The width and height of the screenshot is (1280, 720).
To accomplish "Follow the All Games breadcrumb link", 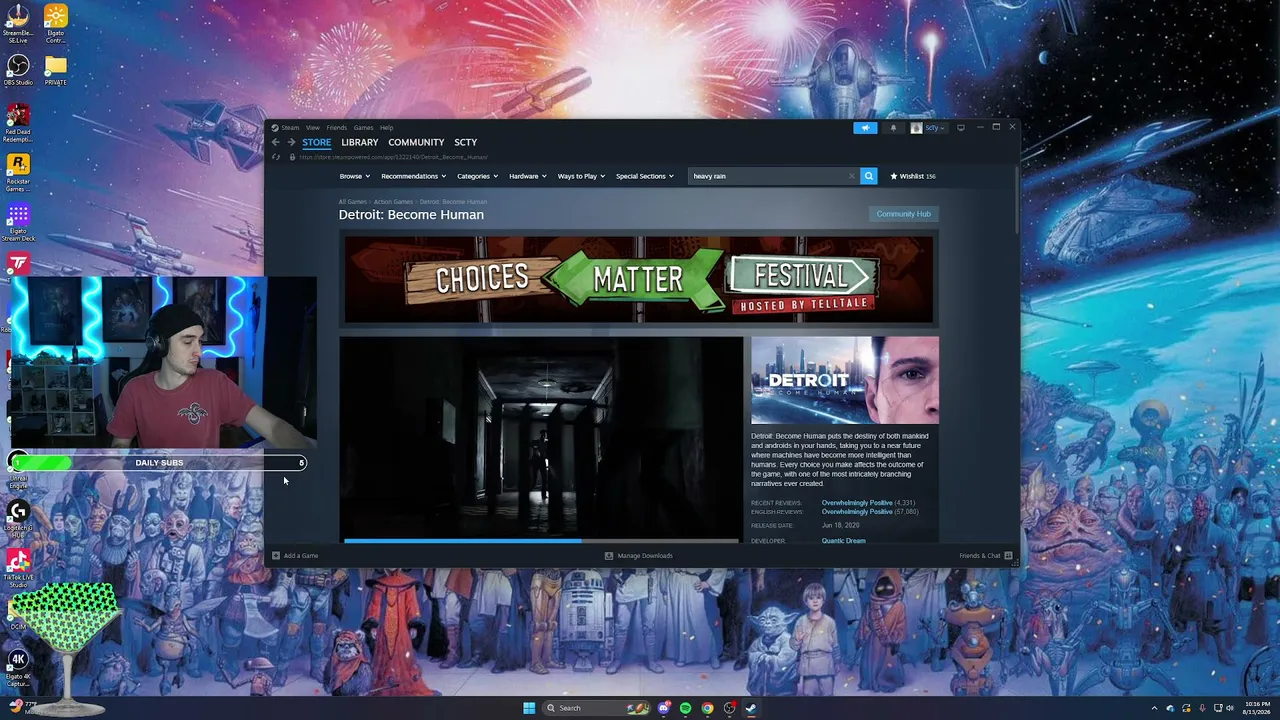I will click(352, 202).
